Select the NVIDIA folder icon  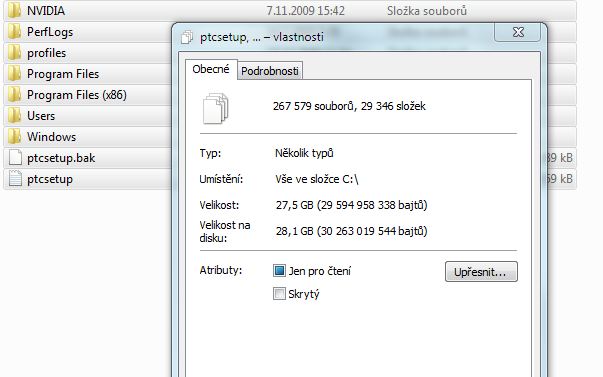point(15,10)
